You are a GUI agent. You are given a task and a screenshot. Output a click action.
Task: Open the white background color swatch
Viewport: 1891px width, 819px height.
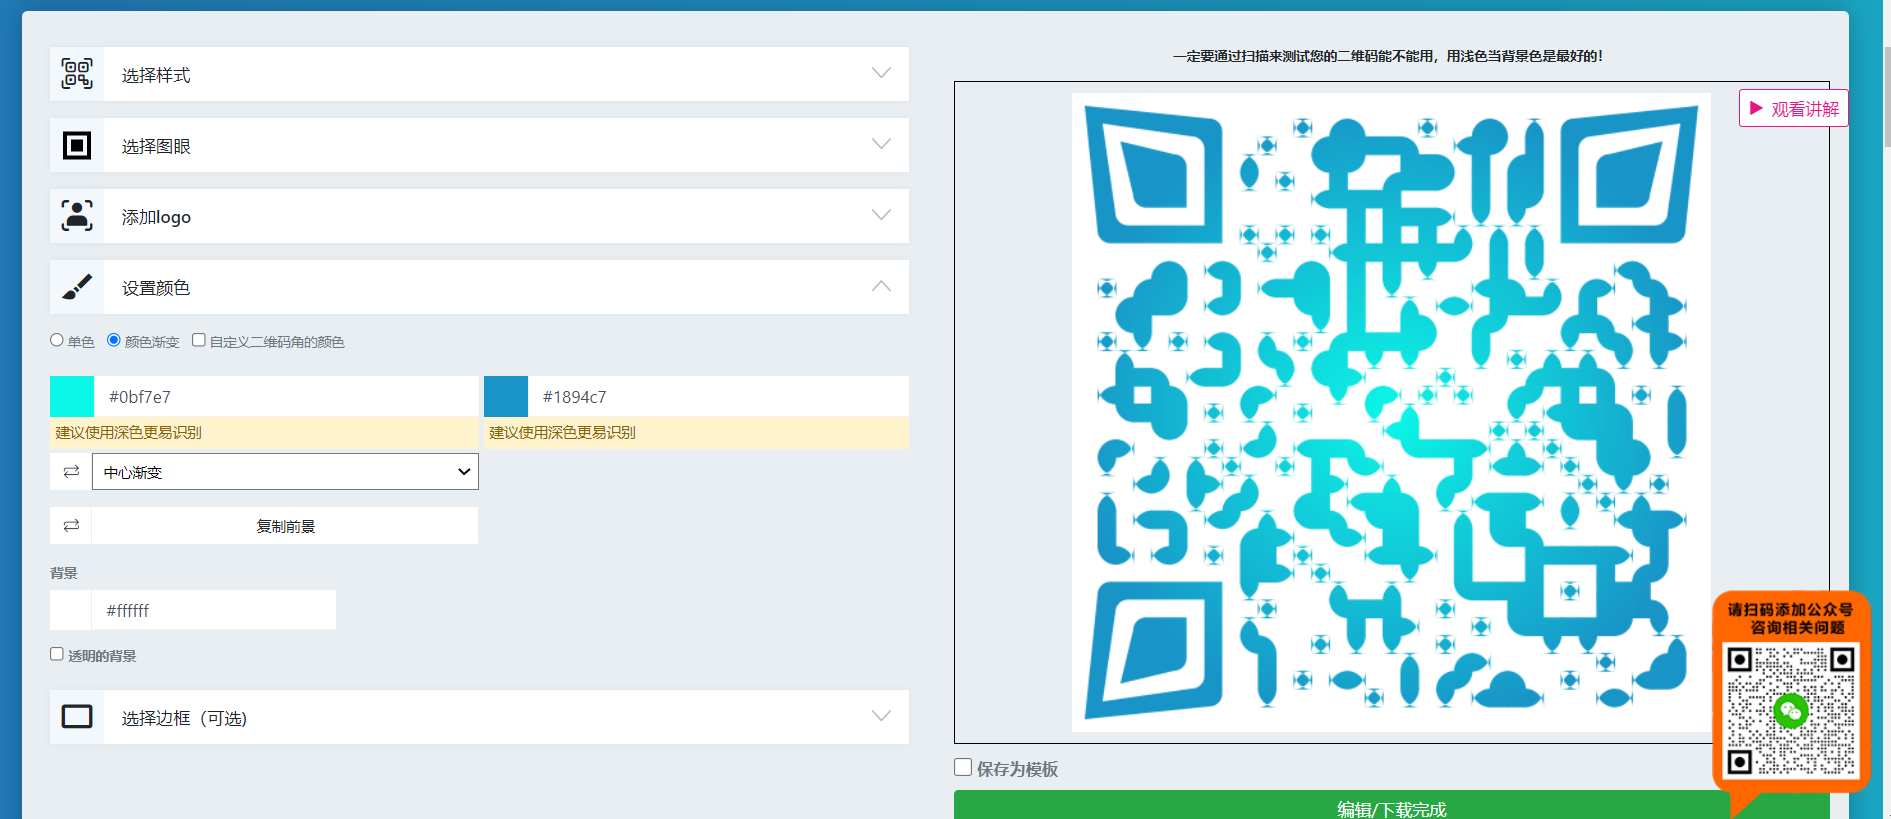coord(71,609)
